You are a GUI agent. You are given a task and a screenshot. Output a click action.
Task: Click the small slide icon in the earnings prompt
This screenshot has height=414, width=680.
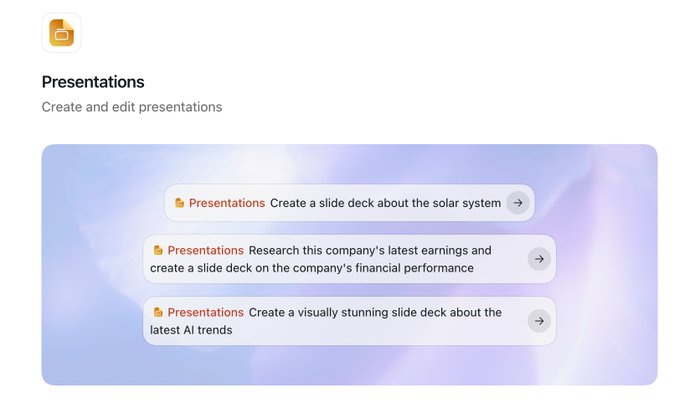coord(158,250)
